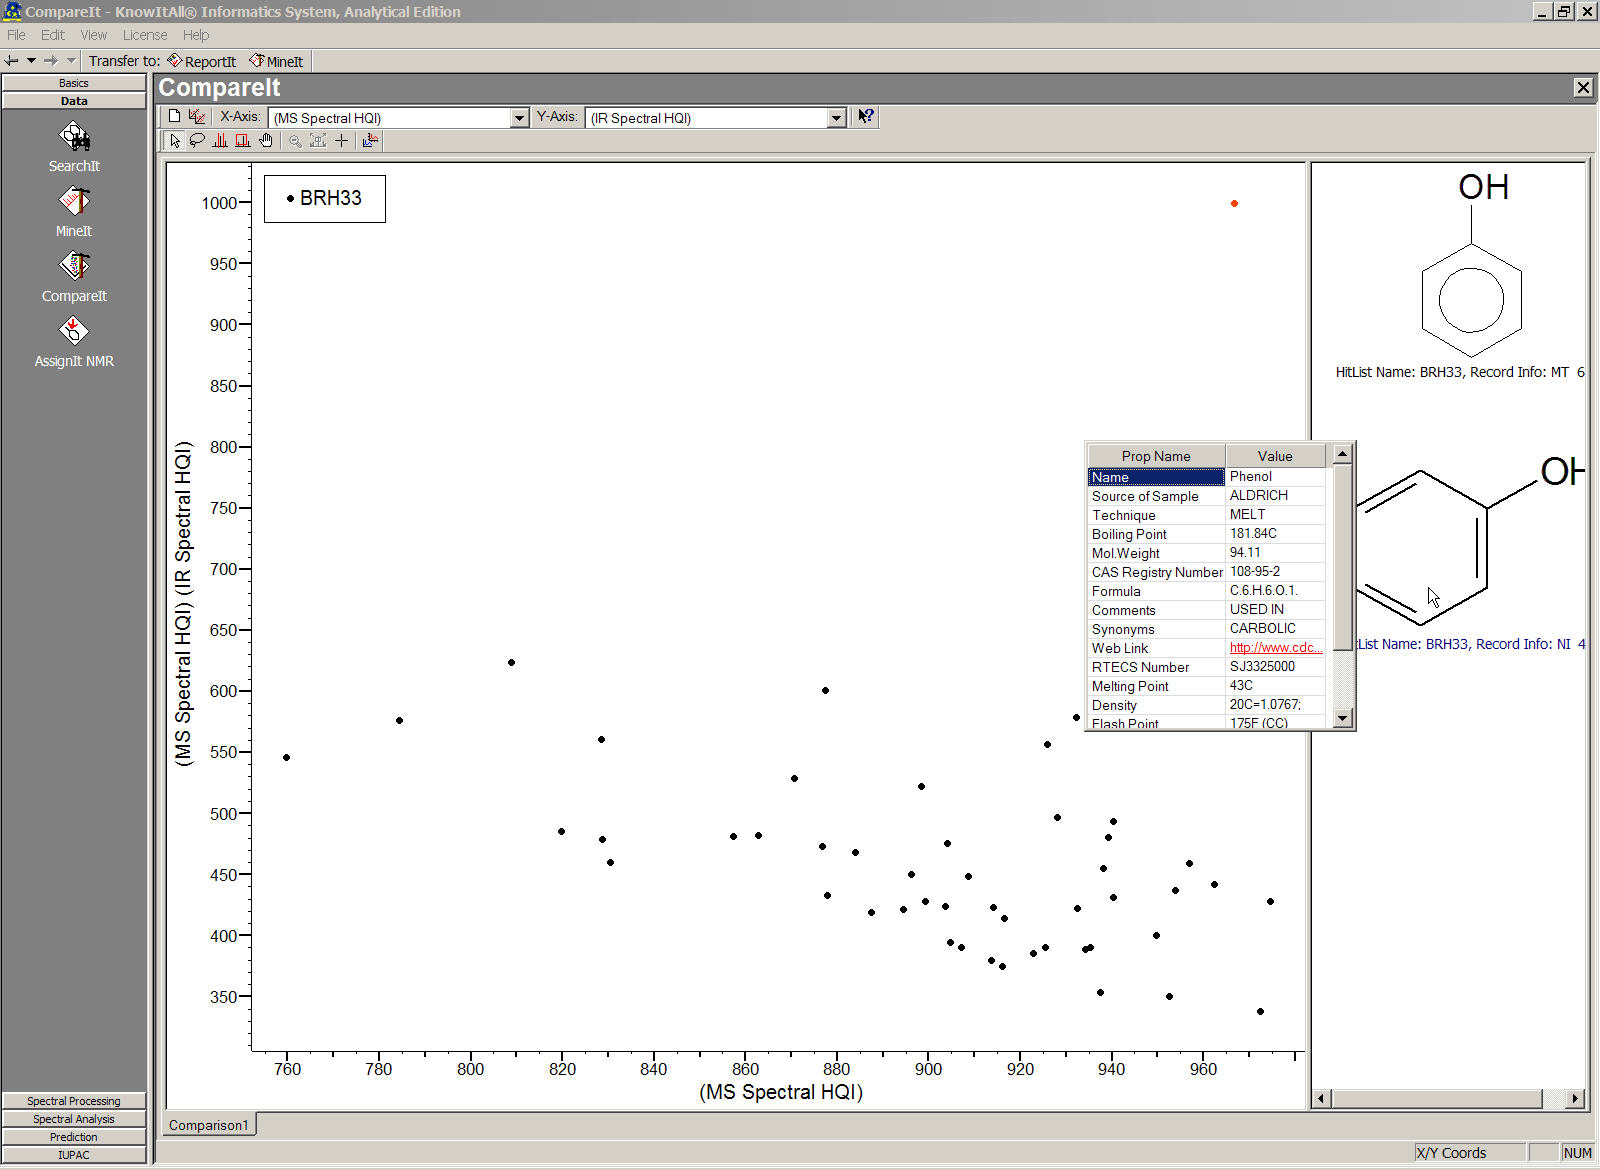Transfer to ReportIt
Image resolution: width=1600 pixels, height=1170 pixels.
pos(202,61)
